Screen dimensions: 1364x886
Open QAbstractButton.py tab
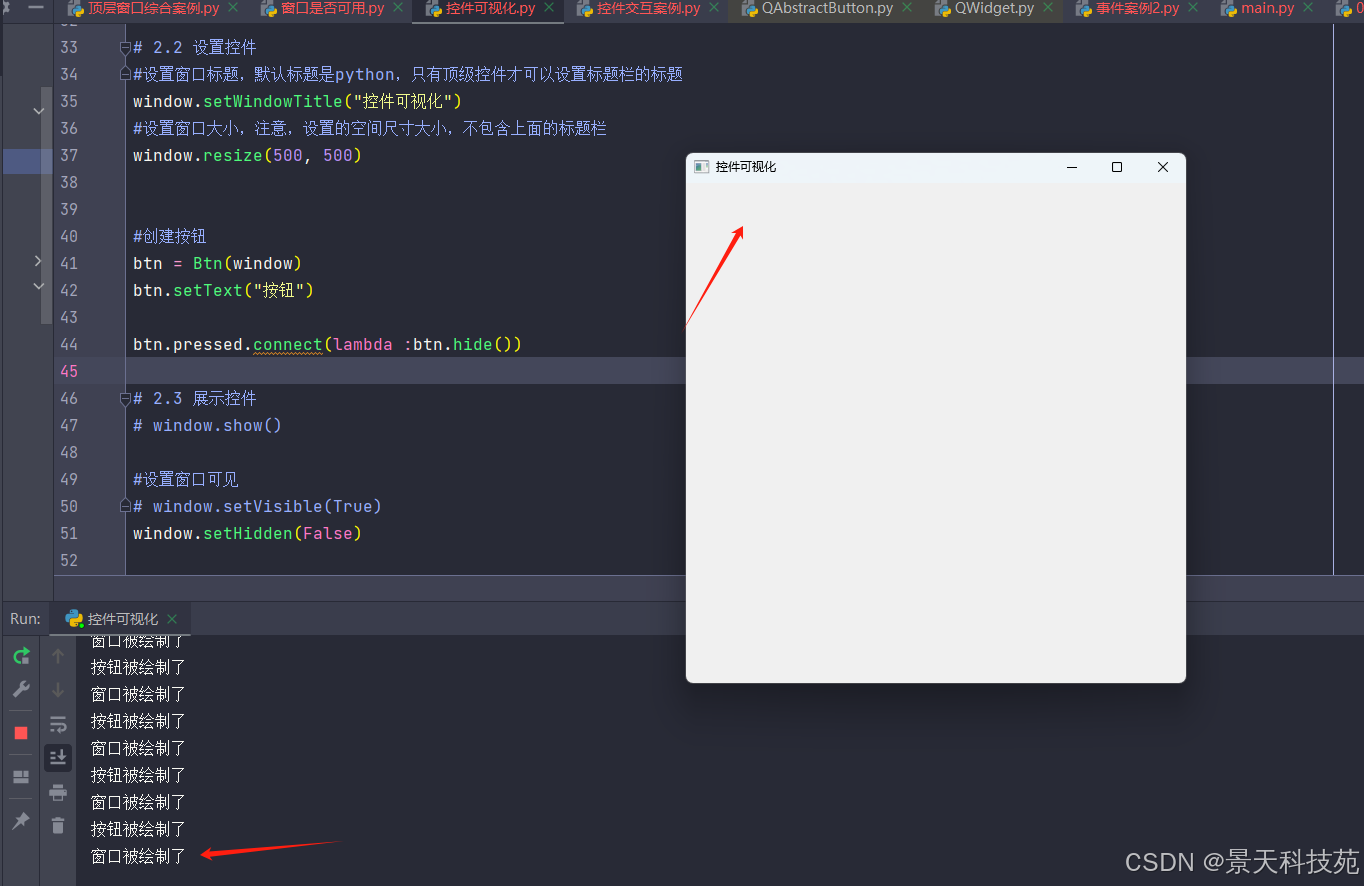point(827,8)
